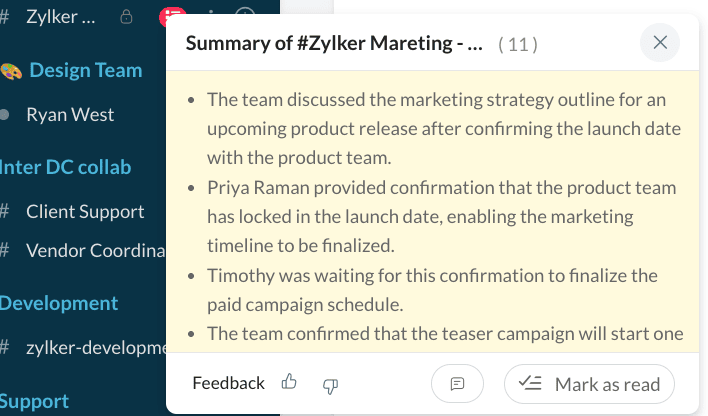Click the lock icon beside Zylker channel
This screenshot has height=416, width=708.
(x=126, y=17)
